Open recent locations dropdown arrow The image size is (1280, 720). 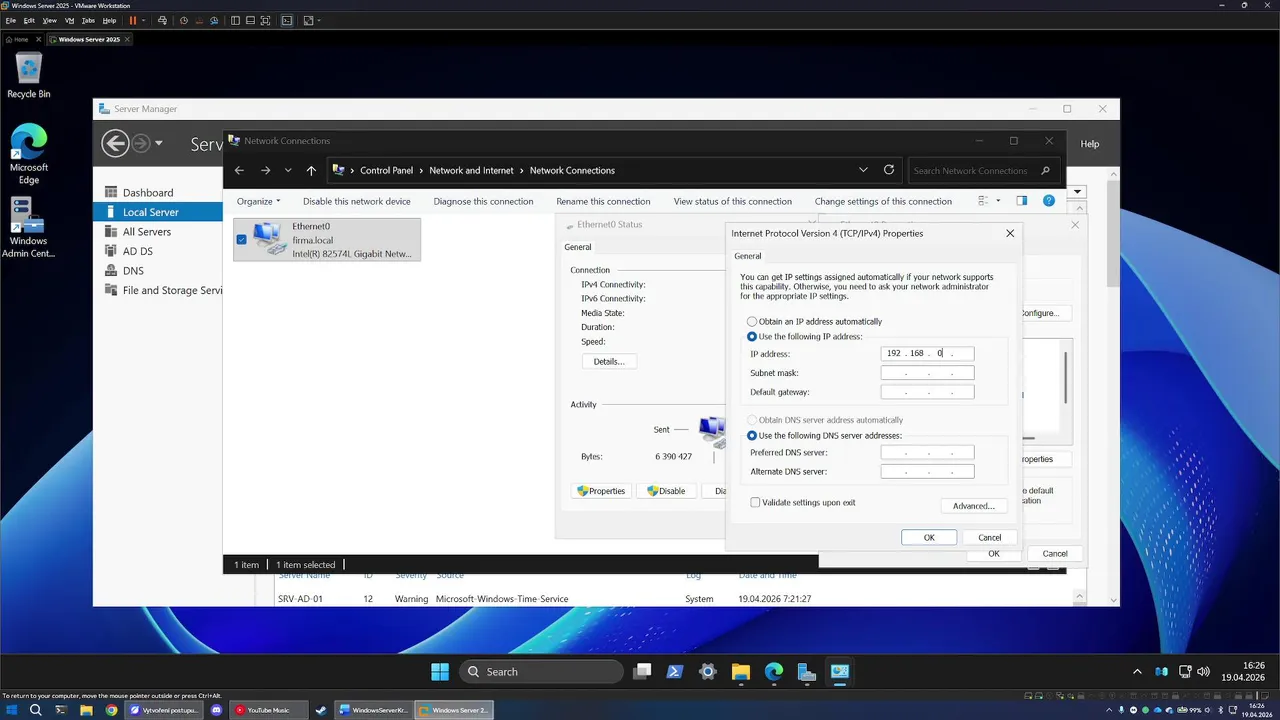click(288, 170)
